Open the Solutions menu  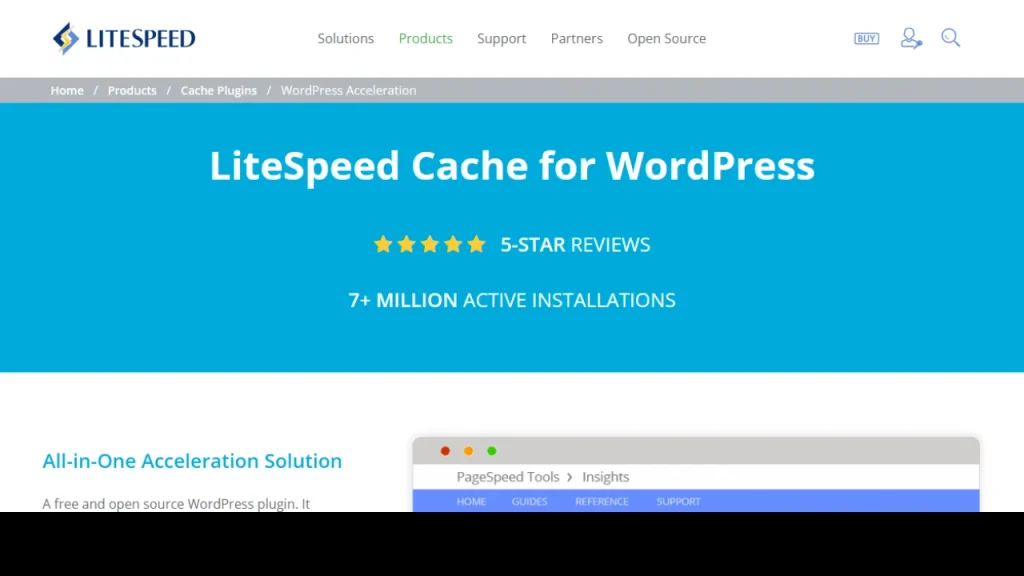[x=345, y=39]
